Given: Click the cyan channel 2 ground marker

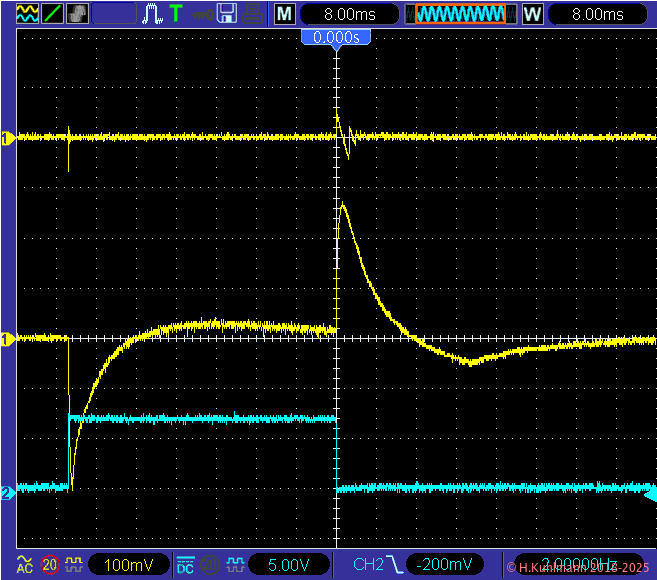Looking at the screenshot, I should click(7, 492).
